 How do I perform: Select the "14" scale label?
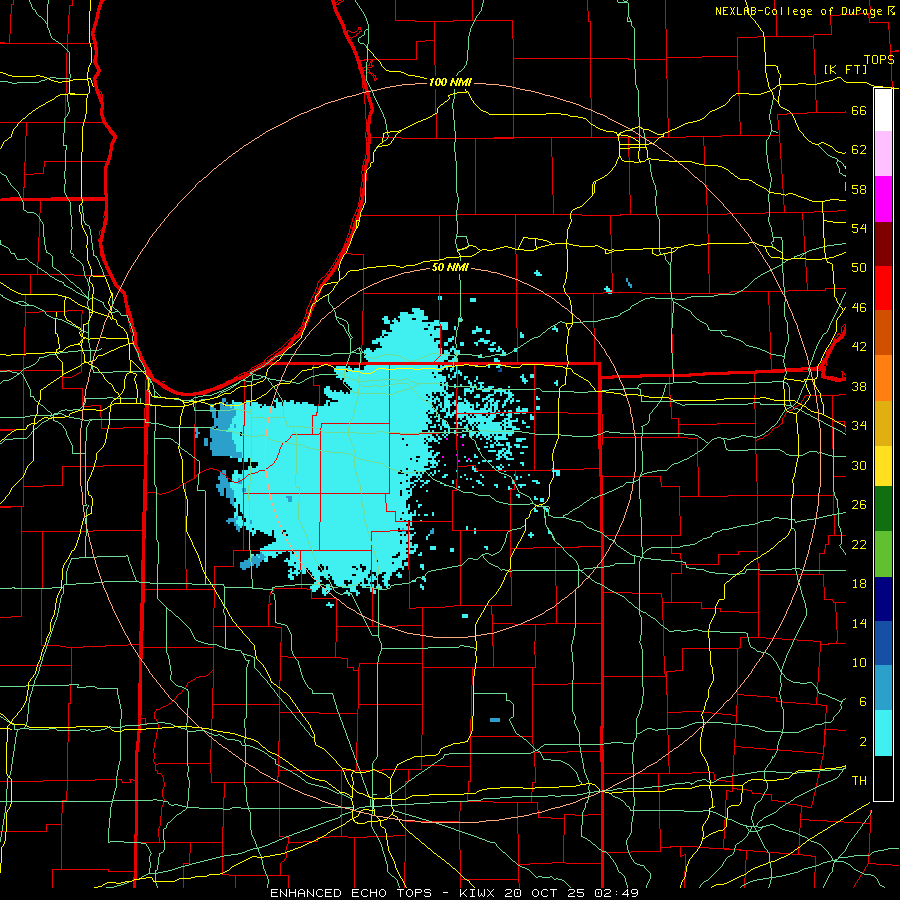pos(859,623)
